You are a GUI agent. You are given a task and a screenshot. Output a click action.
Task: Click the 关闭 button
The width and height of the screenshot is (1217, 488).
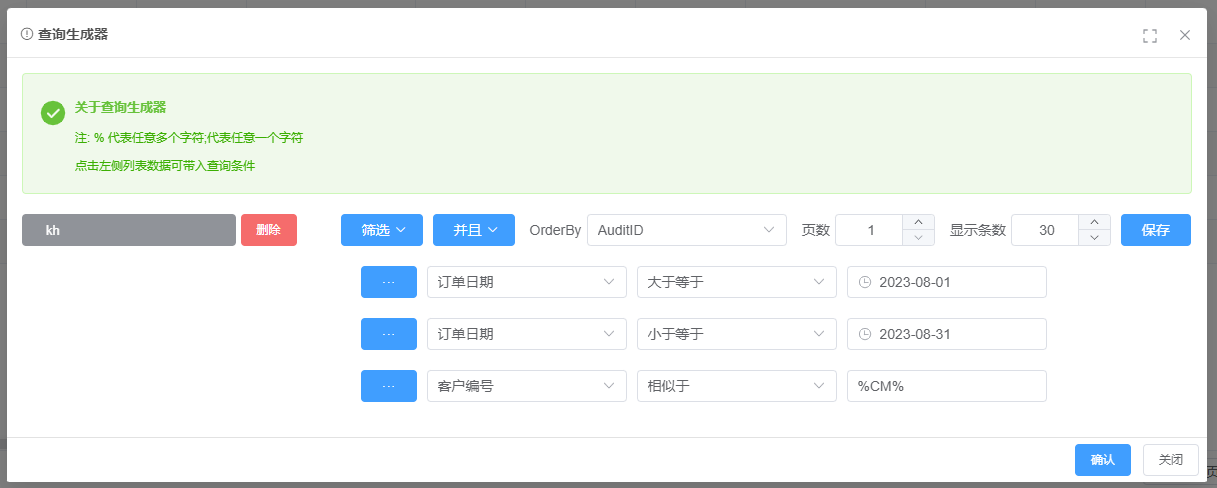[x=1171, y=460]
